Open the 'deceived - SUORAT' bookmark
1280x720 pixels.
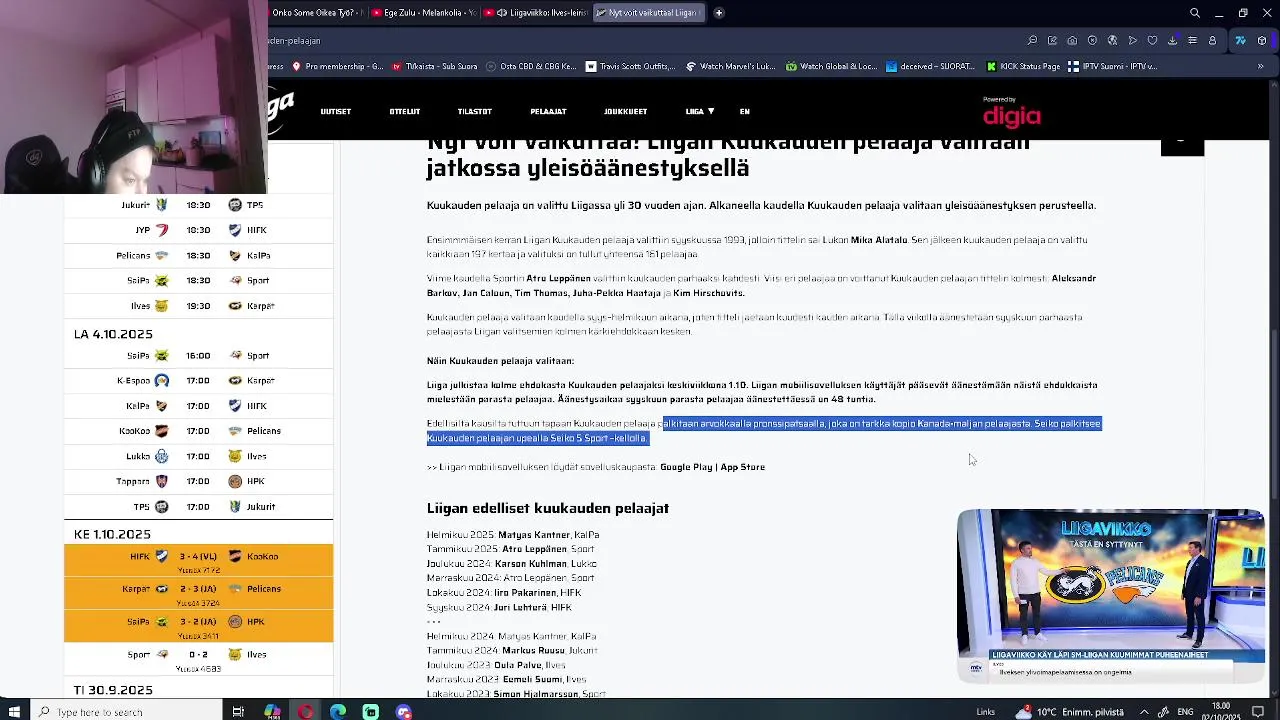point(930,67)
